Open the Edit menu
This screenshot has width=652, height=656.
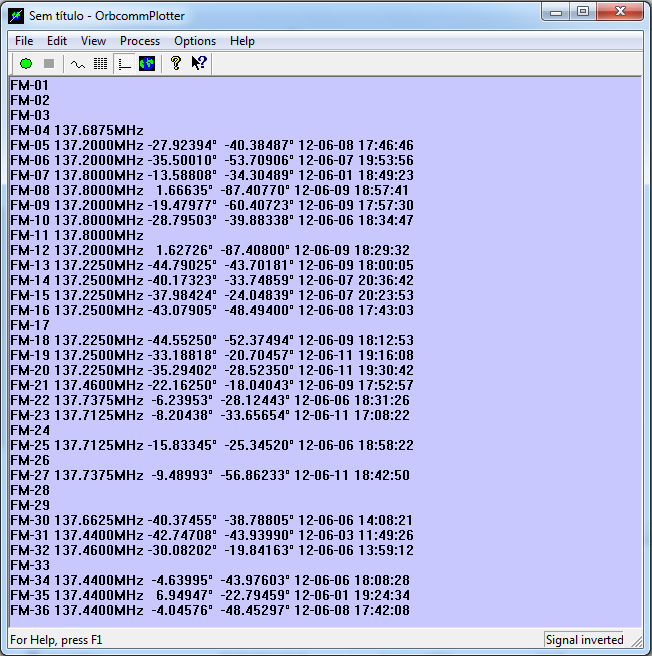(57, 41)
